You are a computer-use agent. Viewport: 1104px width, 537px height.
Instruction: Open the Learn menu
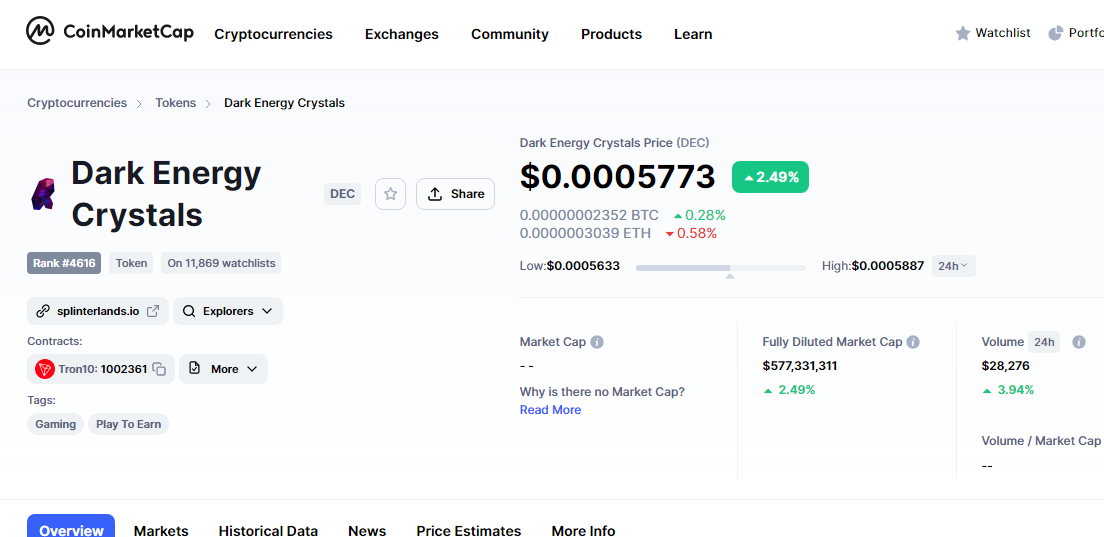(x=693, y=34)
